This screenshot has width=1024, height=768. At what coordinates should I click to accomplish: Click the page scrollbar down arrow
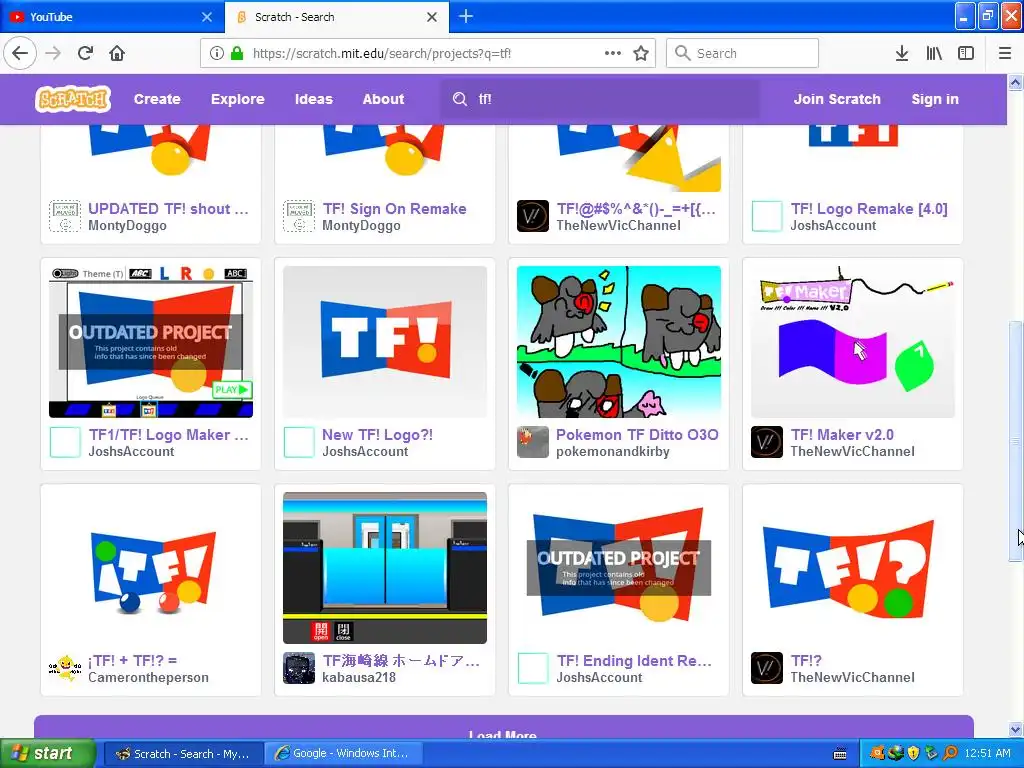(x=1015, y=729)
